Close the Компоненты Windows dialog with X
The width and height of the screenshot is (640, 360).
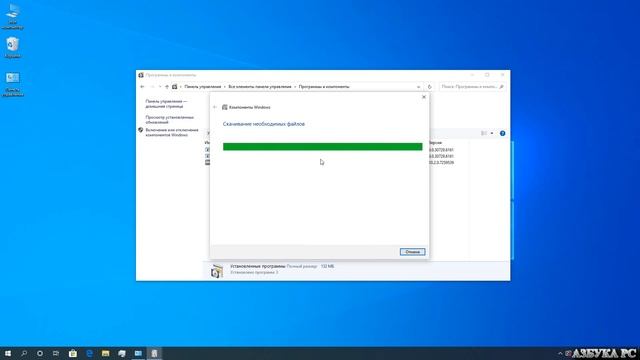click(424, 97)
